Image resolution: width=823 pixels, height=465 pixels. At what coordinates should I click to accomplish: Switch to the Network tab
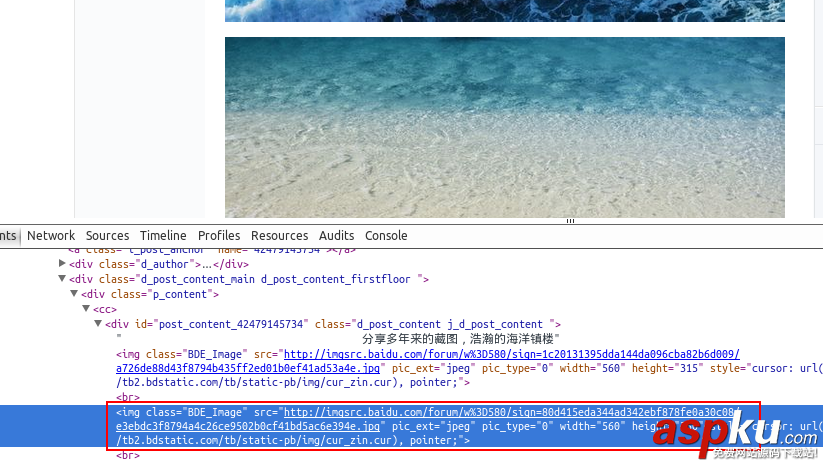point(51,236)
